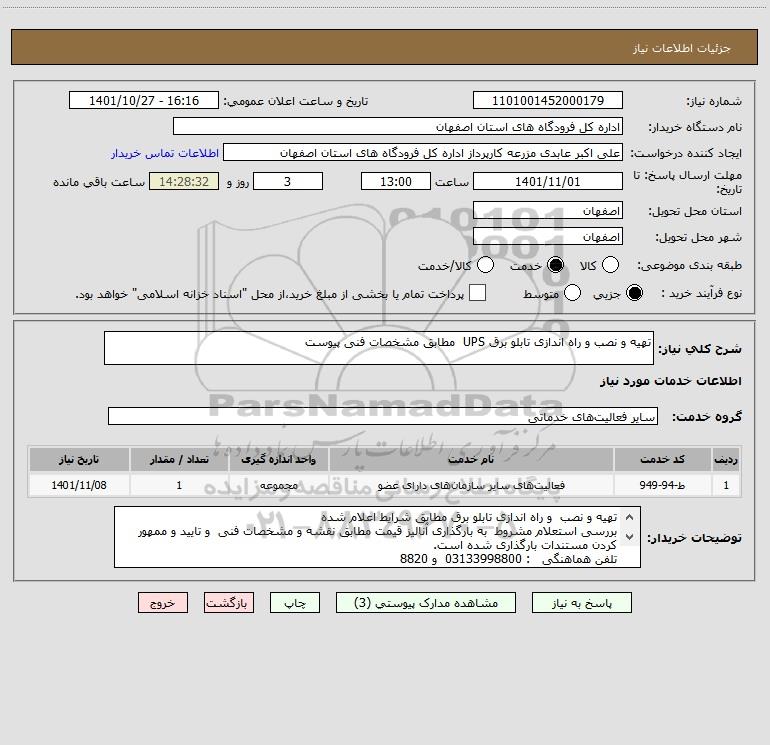
Task: Click the شماره نیاز field 1101001452000179
Action: tap(548, 101)
